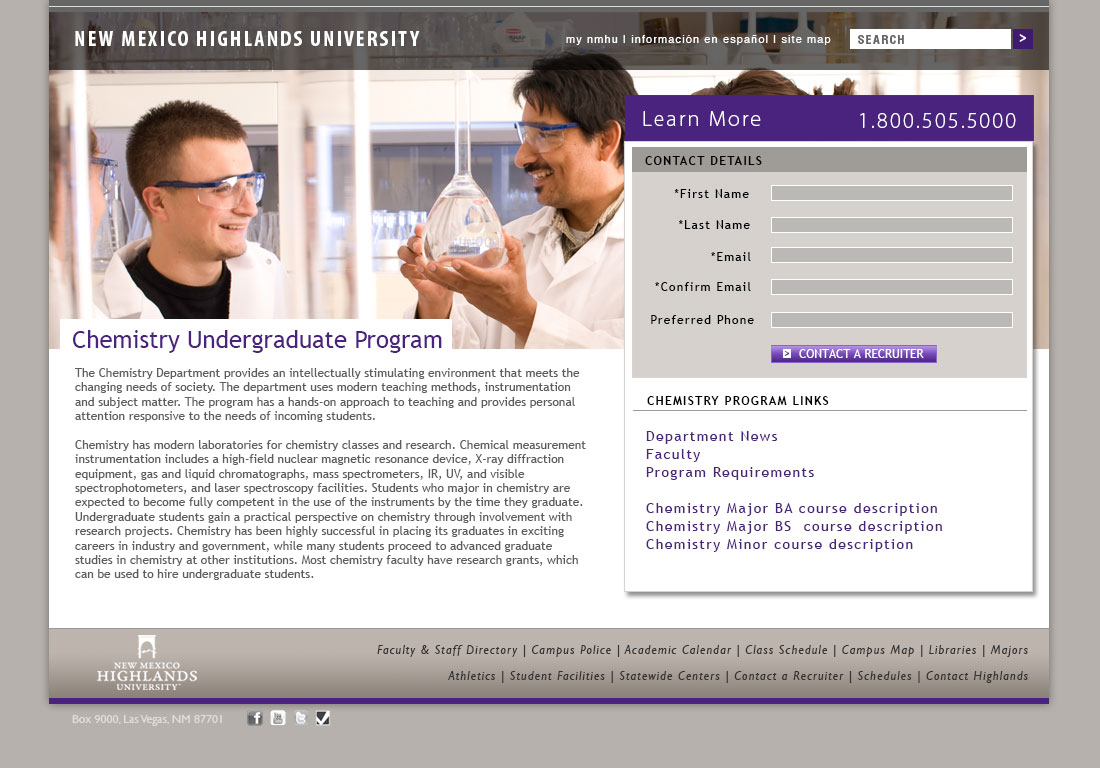Open the my nmhu link
This screenshot has width=1100, height=768.
point(591,39)
